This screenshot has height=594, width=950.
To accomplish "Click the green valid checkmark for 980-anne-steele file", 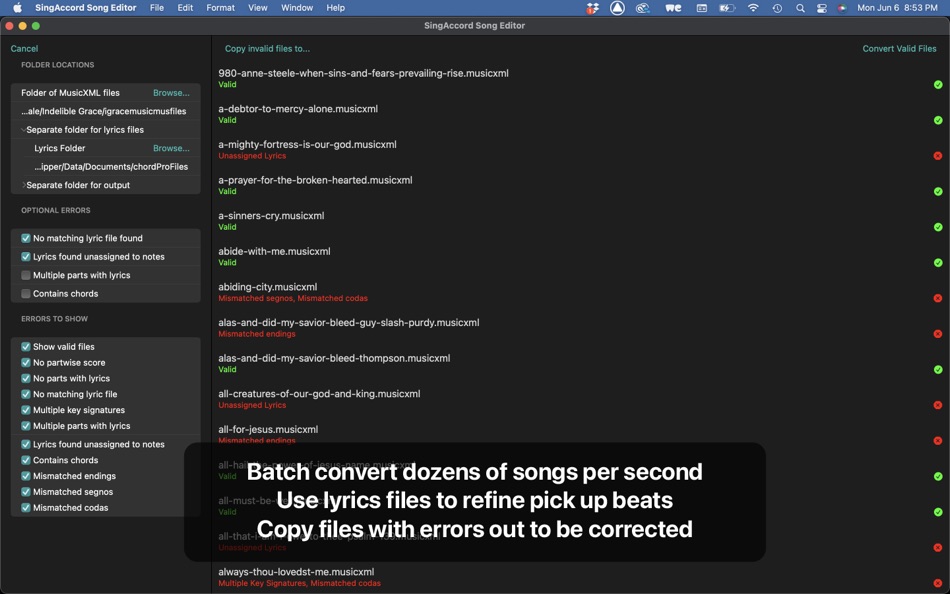I will click(938, 85).
